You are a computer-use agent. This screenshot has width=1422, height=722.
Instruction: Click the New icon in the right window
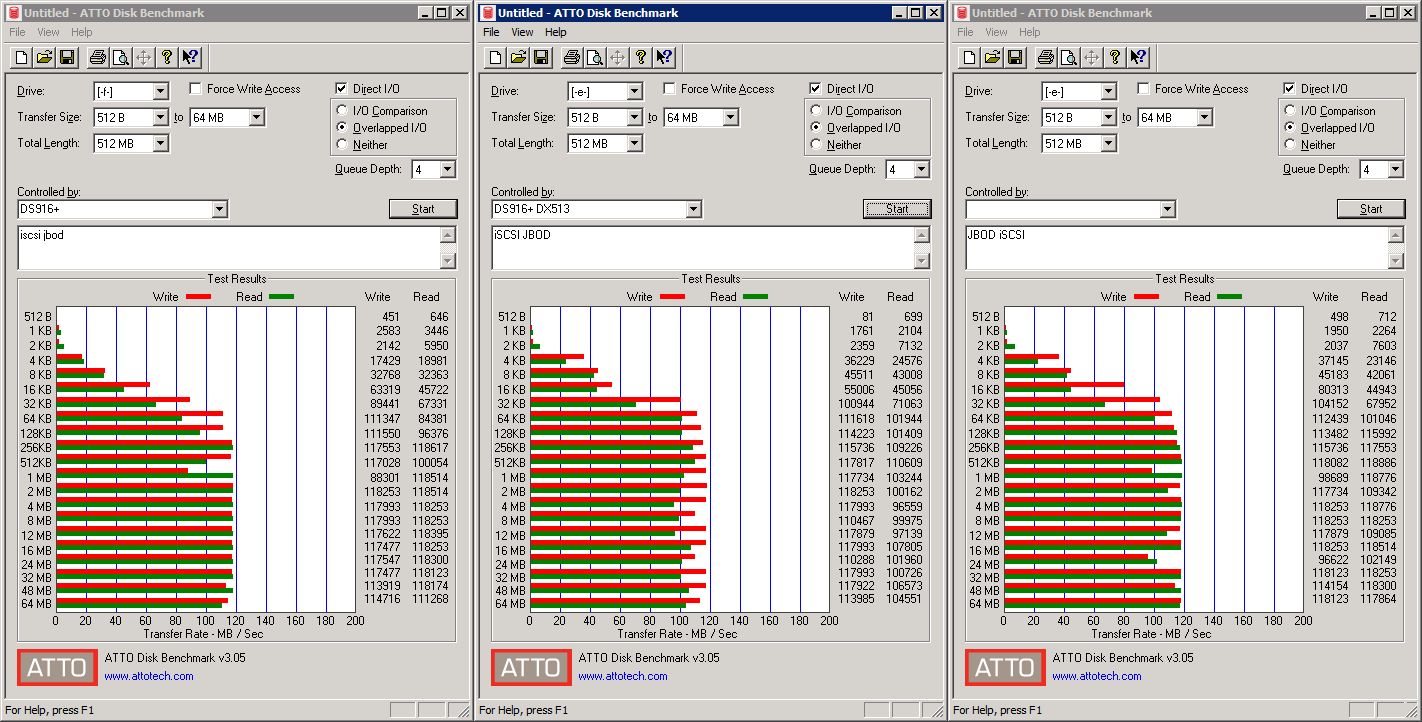(x=969, y=57)
